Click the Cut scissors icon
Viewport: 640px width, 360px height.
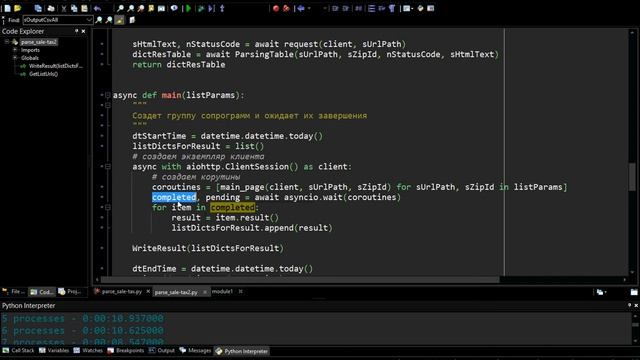[64, 8]
